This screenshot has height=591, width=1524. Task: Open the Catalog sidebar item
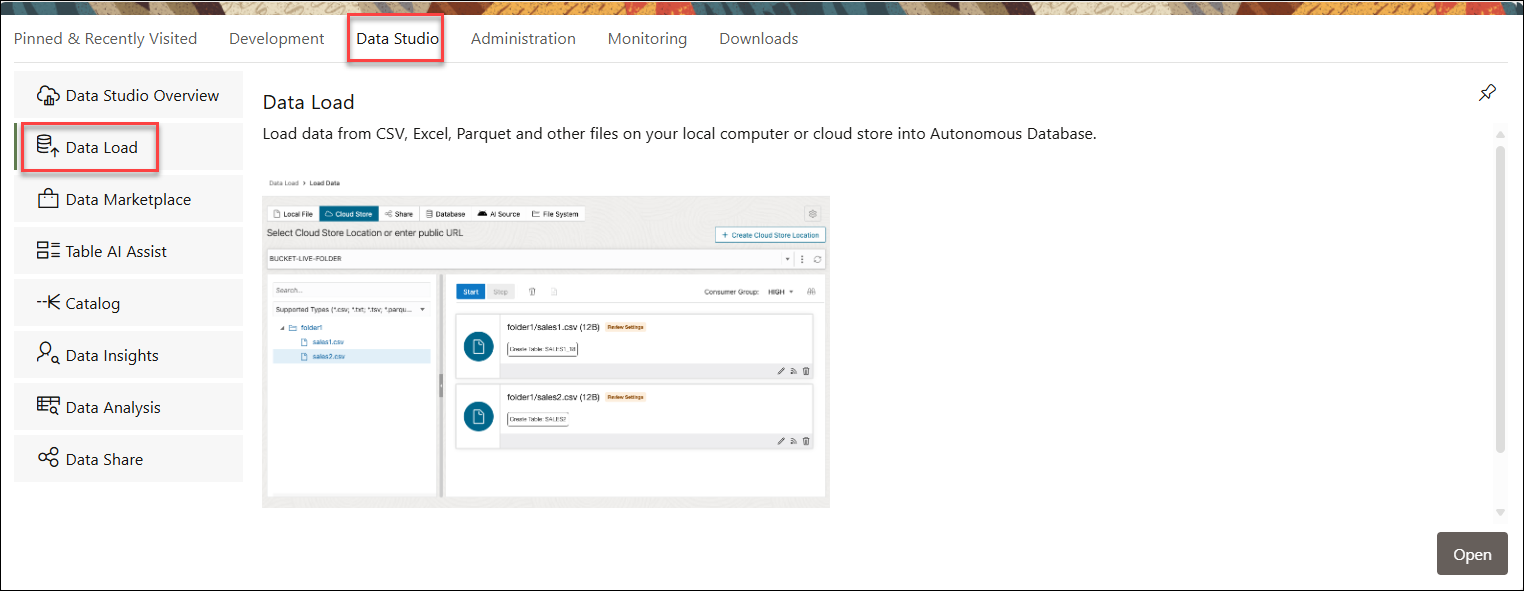[x=128, y=303]
